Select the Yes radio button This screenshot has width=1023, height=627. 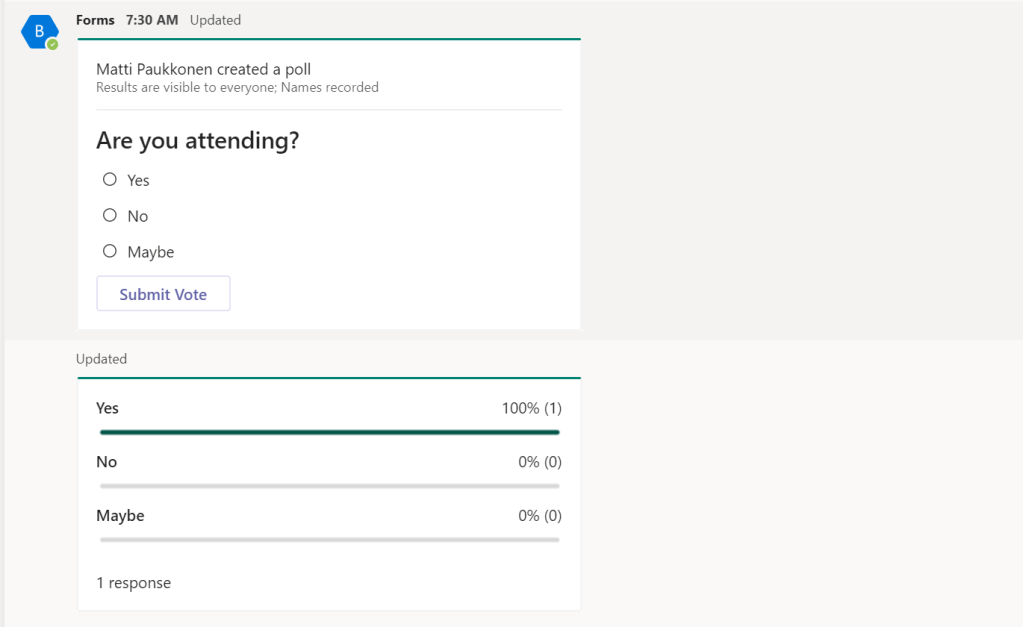coord(110,180)
